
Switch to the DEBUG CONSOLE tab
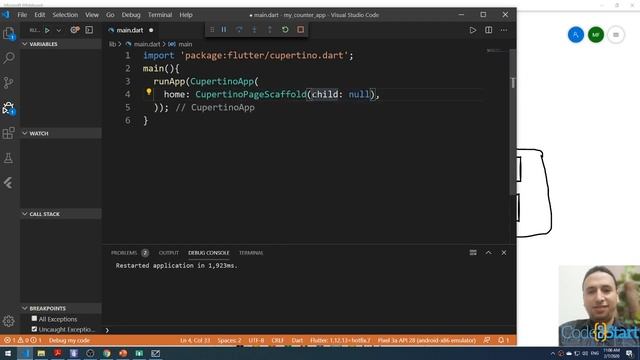(x=209, y=253)
